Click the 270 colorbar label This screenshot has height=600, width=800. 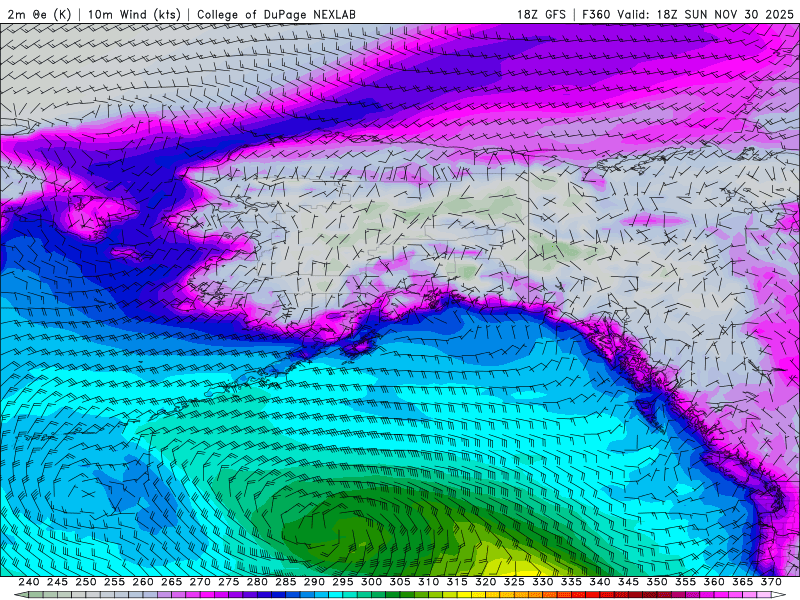coord(200,582)
